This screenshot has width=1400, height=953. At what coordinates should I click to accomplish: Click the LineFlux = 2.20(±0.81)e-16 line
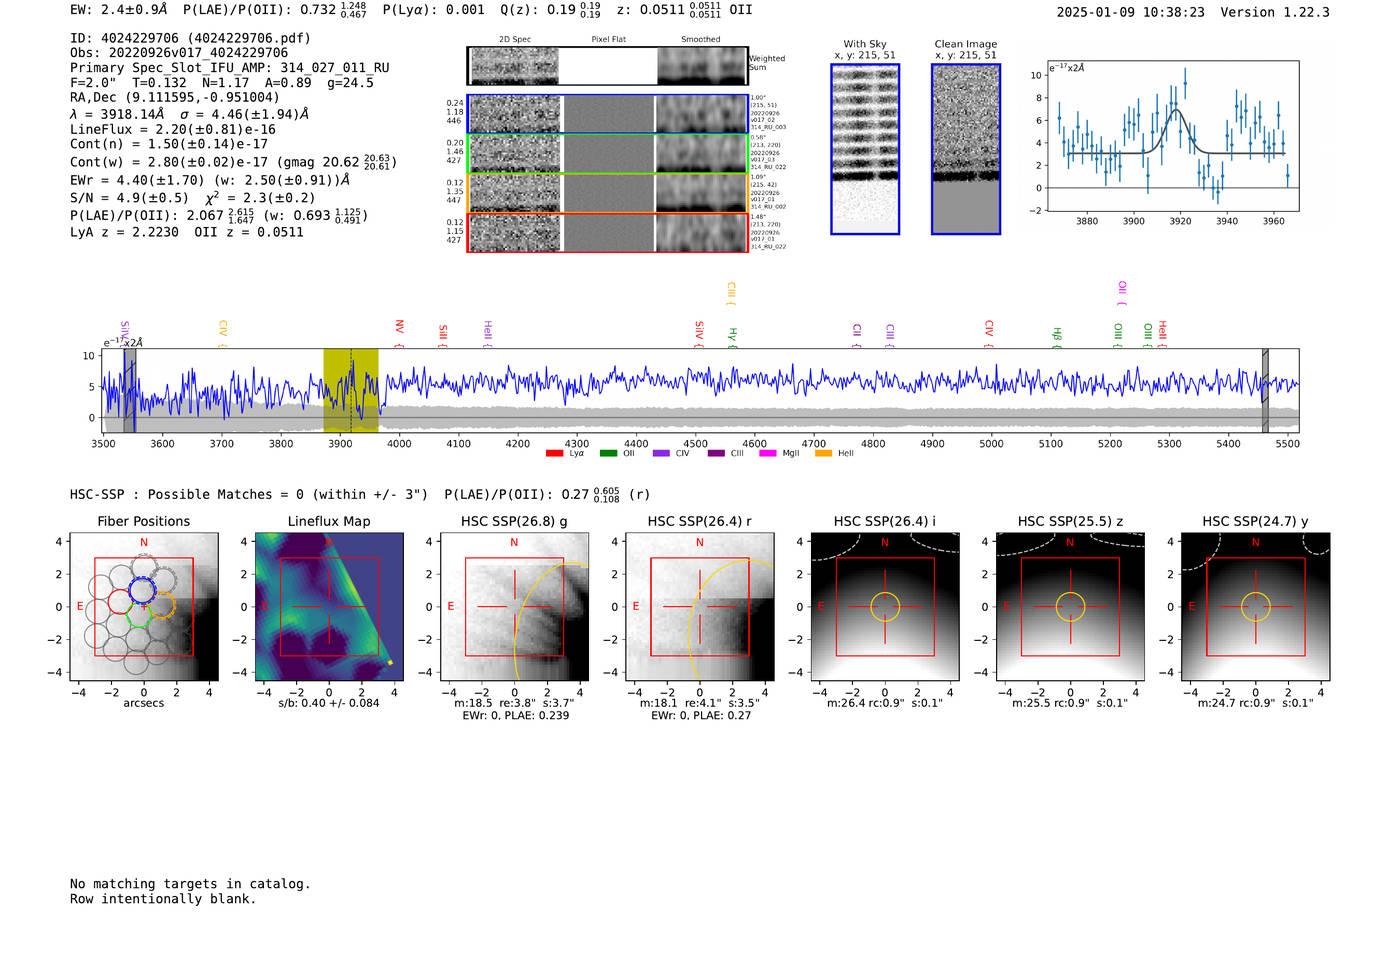tap(173, 129)
